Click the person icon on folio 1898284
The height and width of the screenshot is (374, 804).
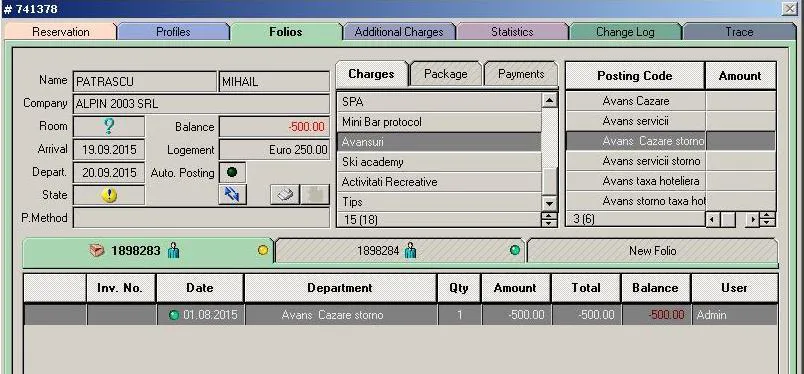point(410,250)
